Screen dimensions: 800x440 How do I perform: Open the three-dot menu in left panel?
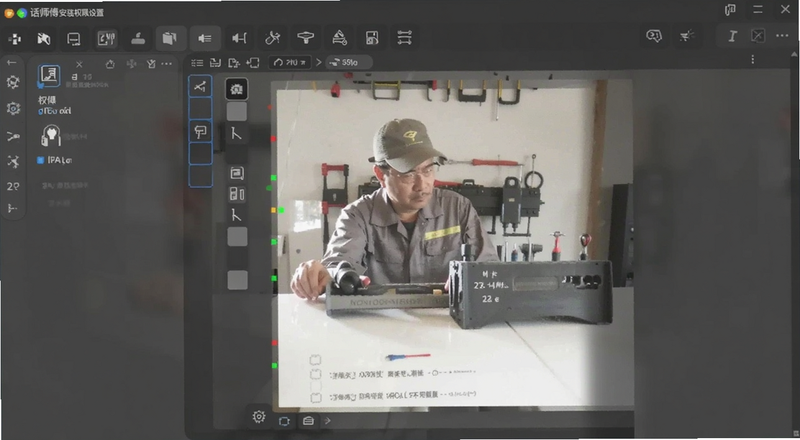click(166, 64)
